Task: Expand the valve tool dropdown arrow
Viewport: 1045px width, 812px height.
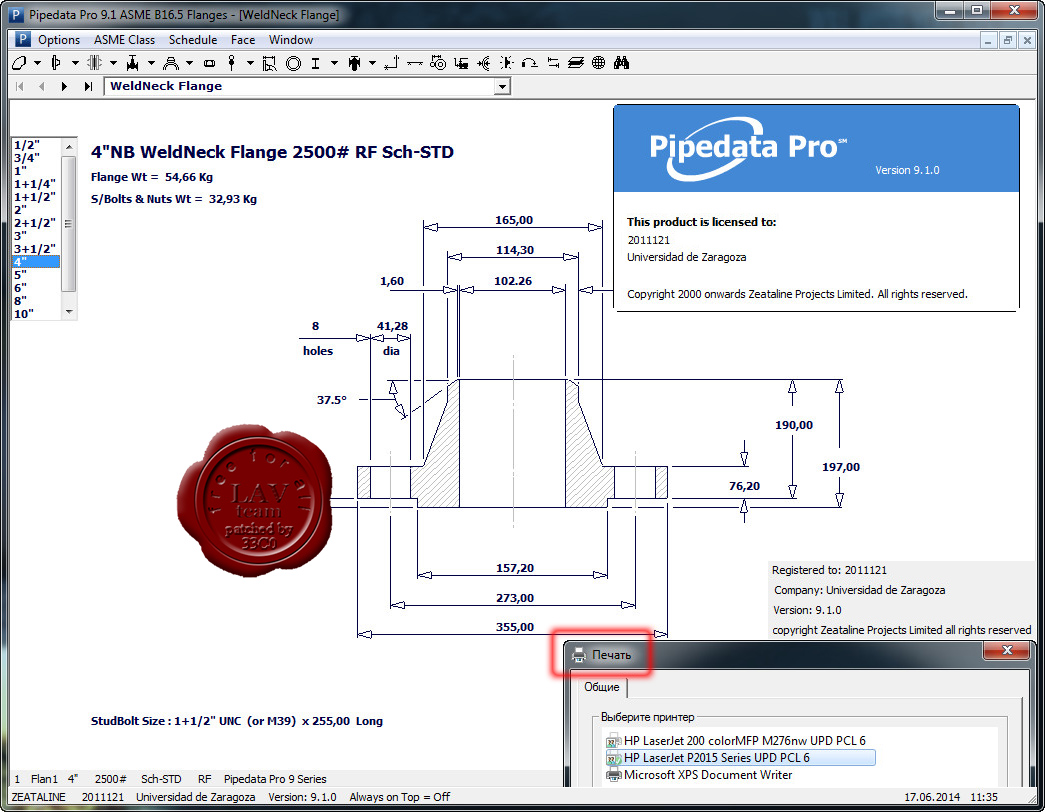Action: [x=151, y=63]
